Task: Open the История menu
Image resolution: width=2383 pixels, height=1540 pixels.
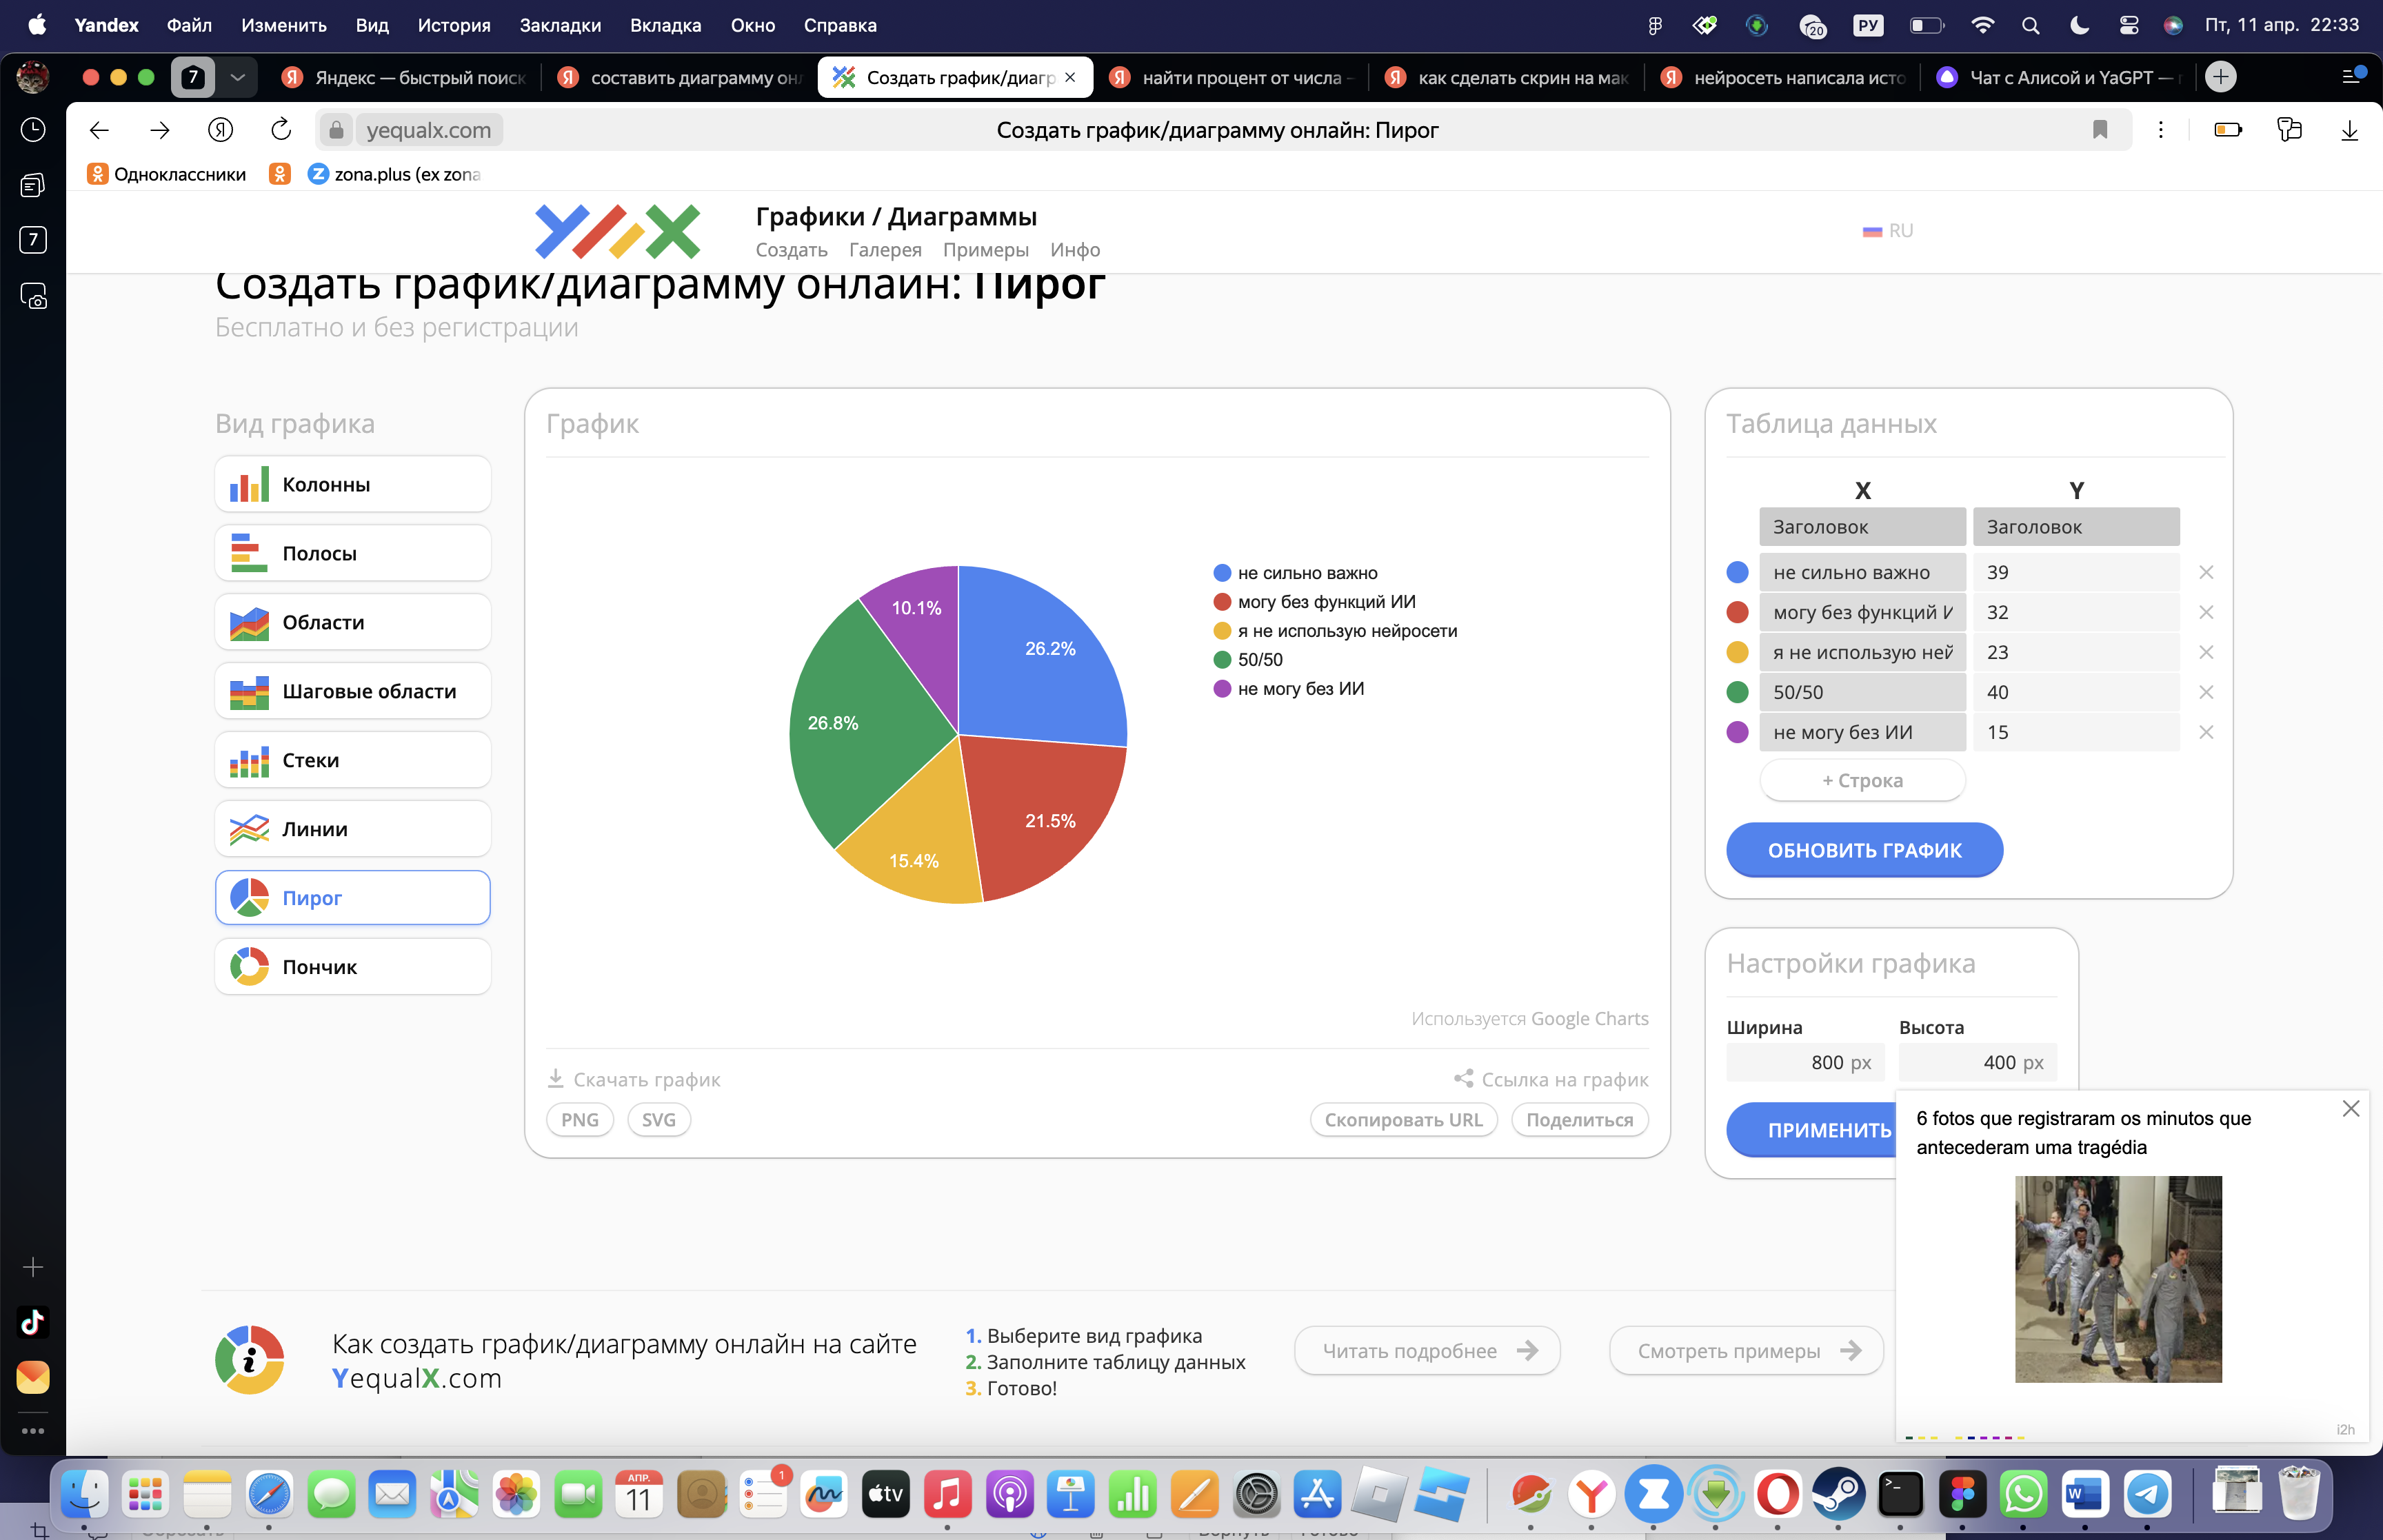Action: tap(454, 25)
